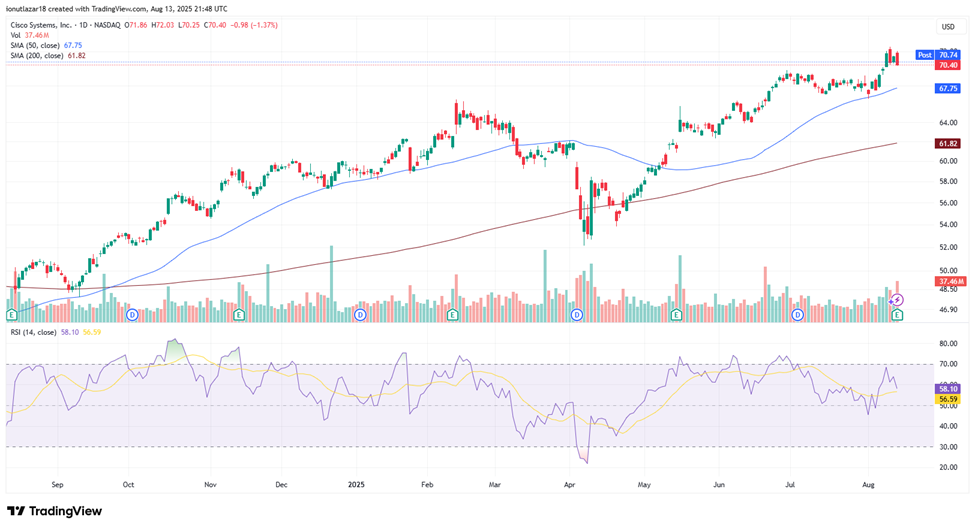Click the purple lightning bolt icon
The image size is (975, 529).
coord(897,299)
